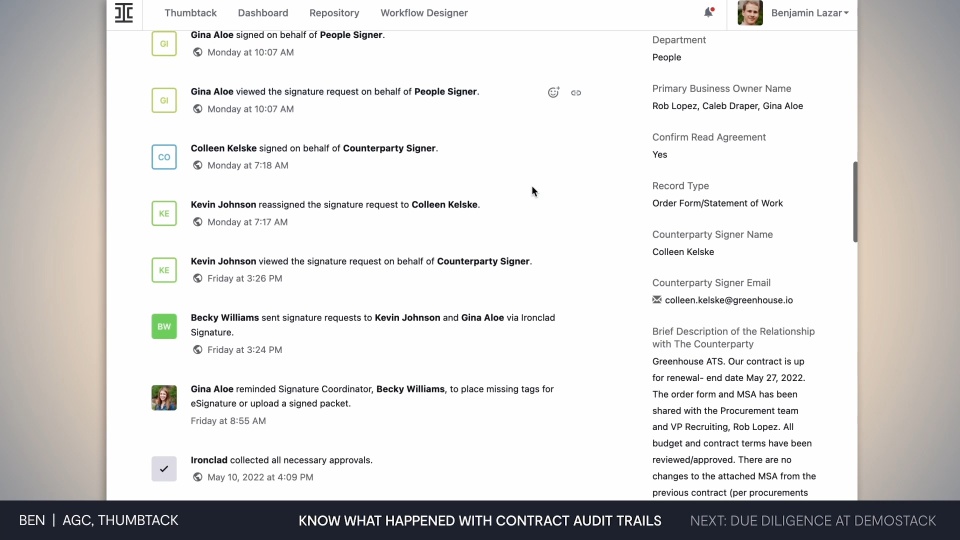This screenshot has height=540, width=960.
Task: Click the Confirm Read Agreement Yes value
Action: 659,155
